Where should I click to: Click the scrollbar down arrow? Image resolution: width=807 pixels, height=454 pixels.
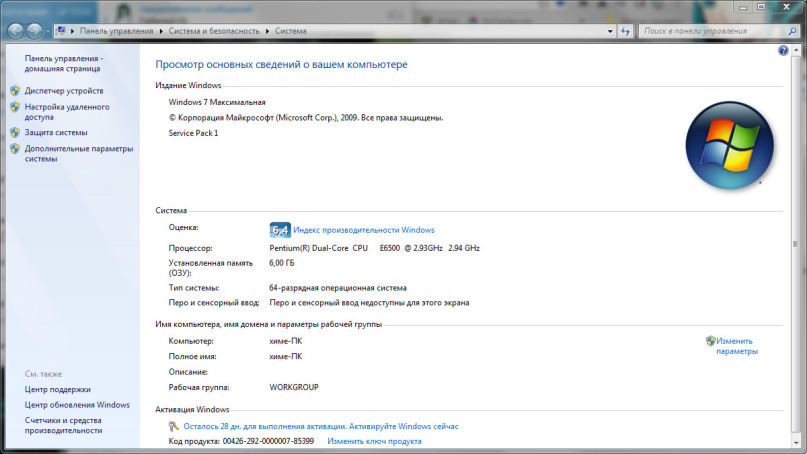pyautogui.click(x=796, y=442)
